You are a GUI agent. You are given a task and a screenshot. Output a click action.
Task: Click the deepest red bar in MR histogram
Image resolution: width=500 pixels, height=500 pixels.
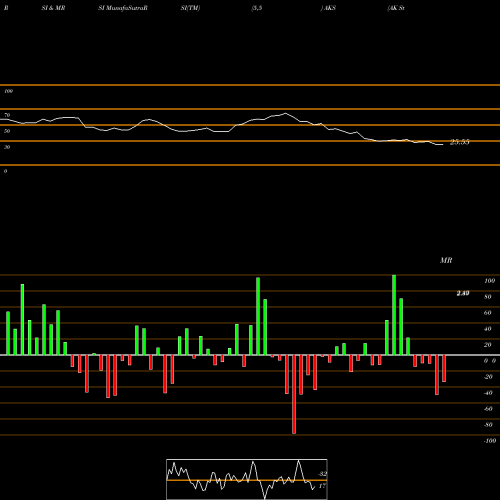tap(294, 394)
